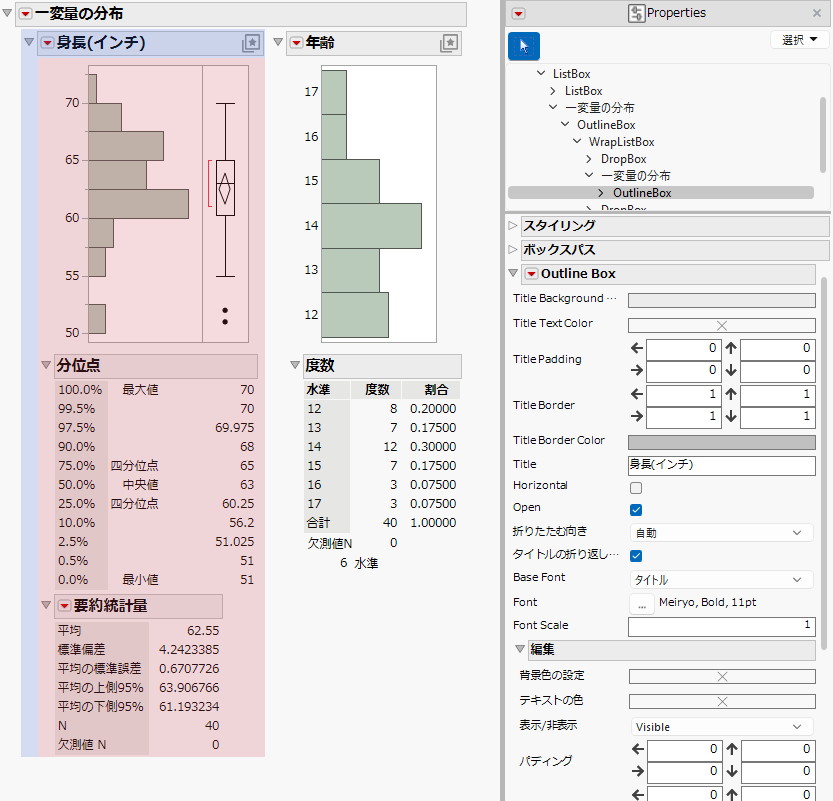Click the Title text input field
833x801 pixels.
721,465
